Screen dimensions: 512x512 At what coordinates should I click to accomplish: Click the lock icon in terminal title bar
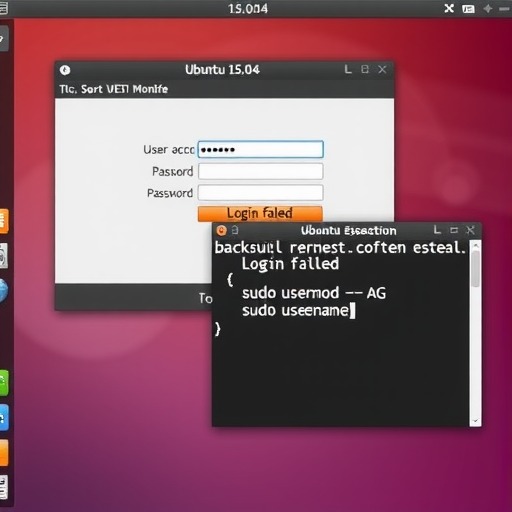[x=235, y=230]
